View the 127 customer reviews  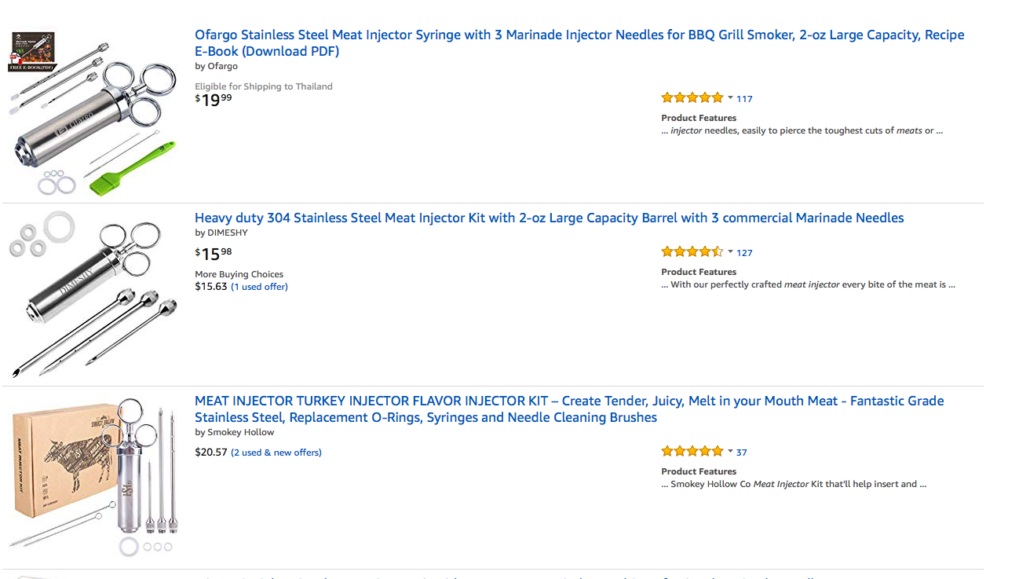click(744, 252)
